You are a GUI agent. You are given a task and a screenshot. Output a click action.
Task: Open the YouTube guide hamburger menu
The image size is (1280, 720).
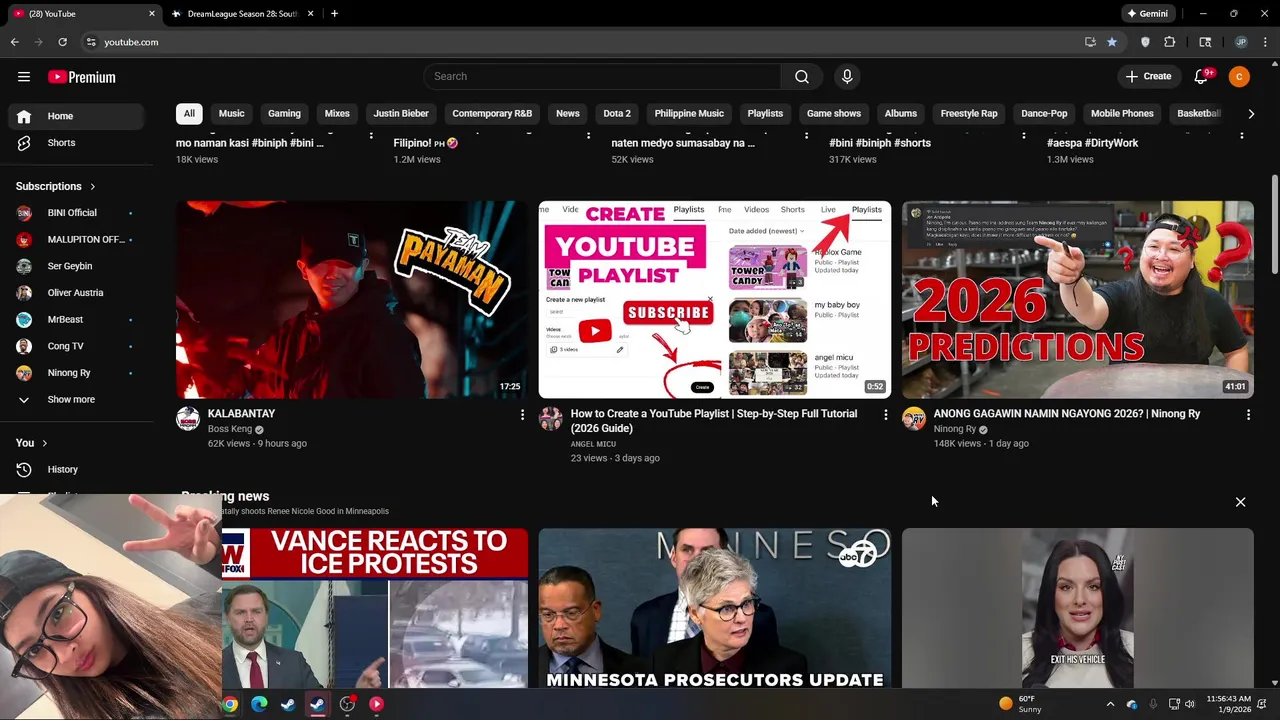click(x=24, y=77)
